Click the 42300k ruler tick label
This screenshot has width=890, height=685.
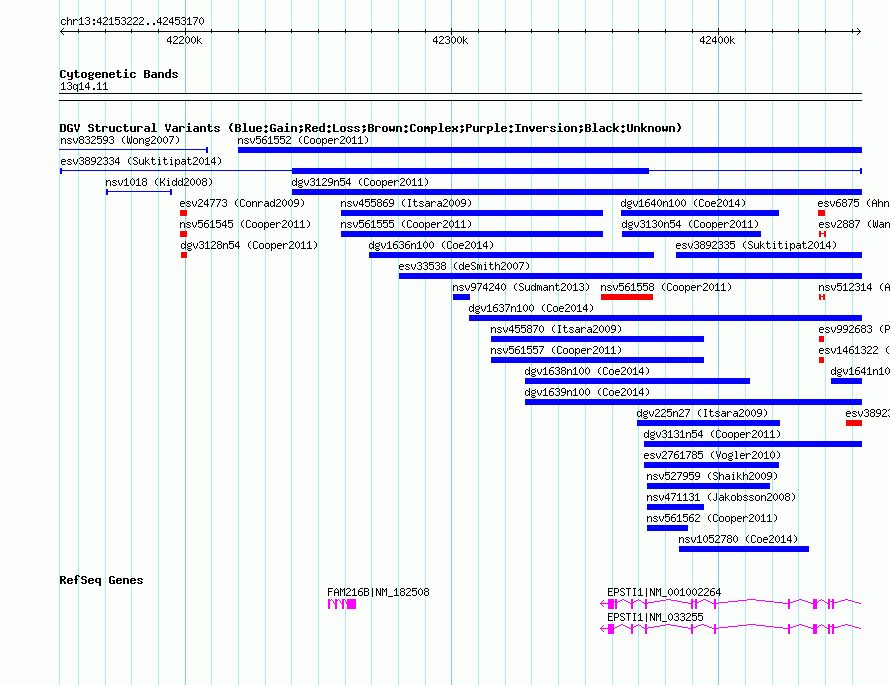[x=450, y=40]
